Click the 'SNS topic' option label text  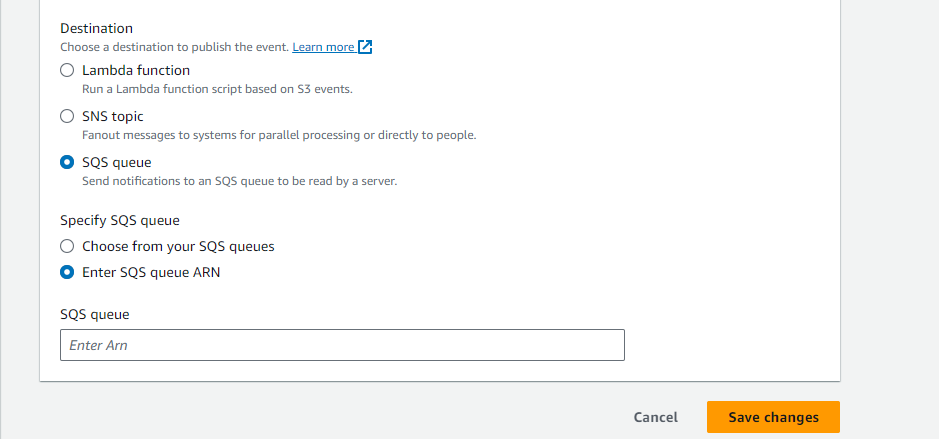click(113, 116)
